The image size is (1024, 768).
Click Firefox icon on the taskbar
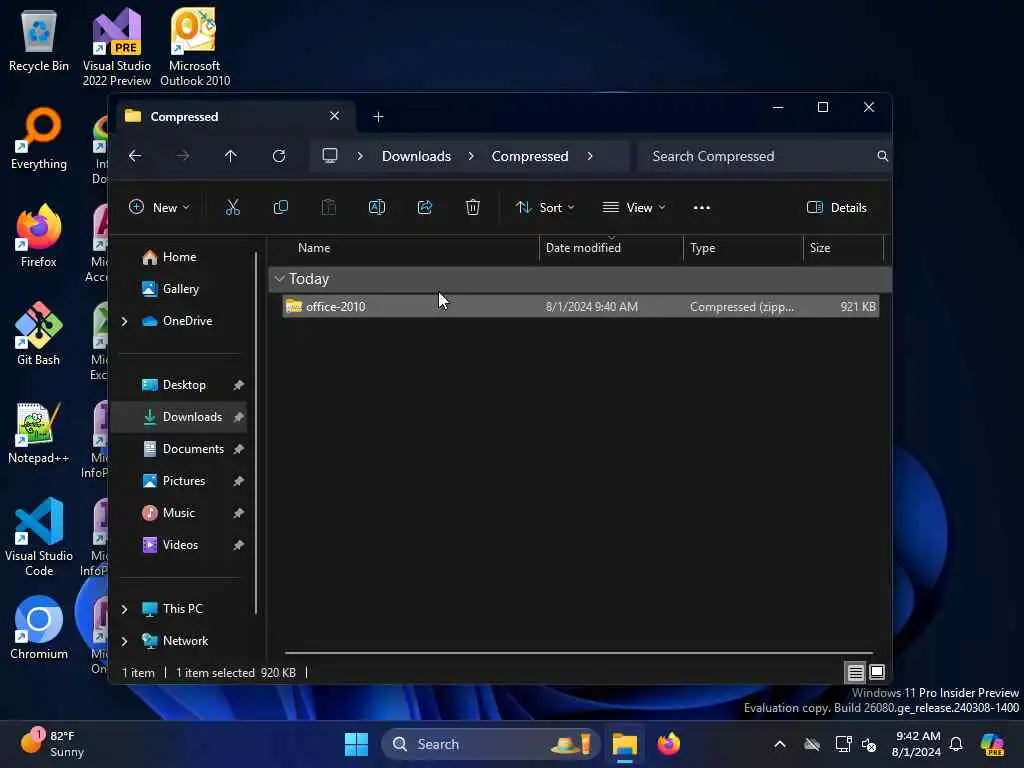[x=669, y=744]
